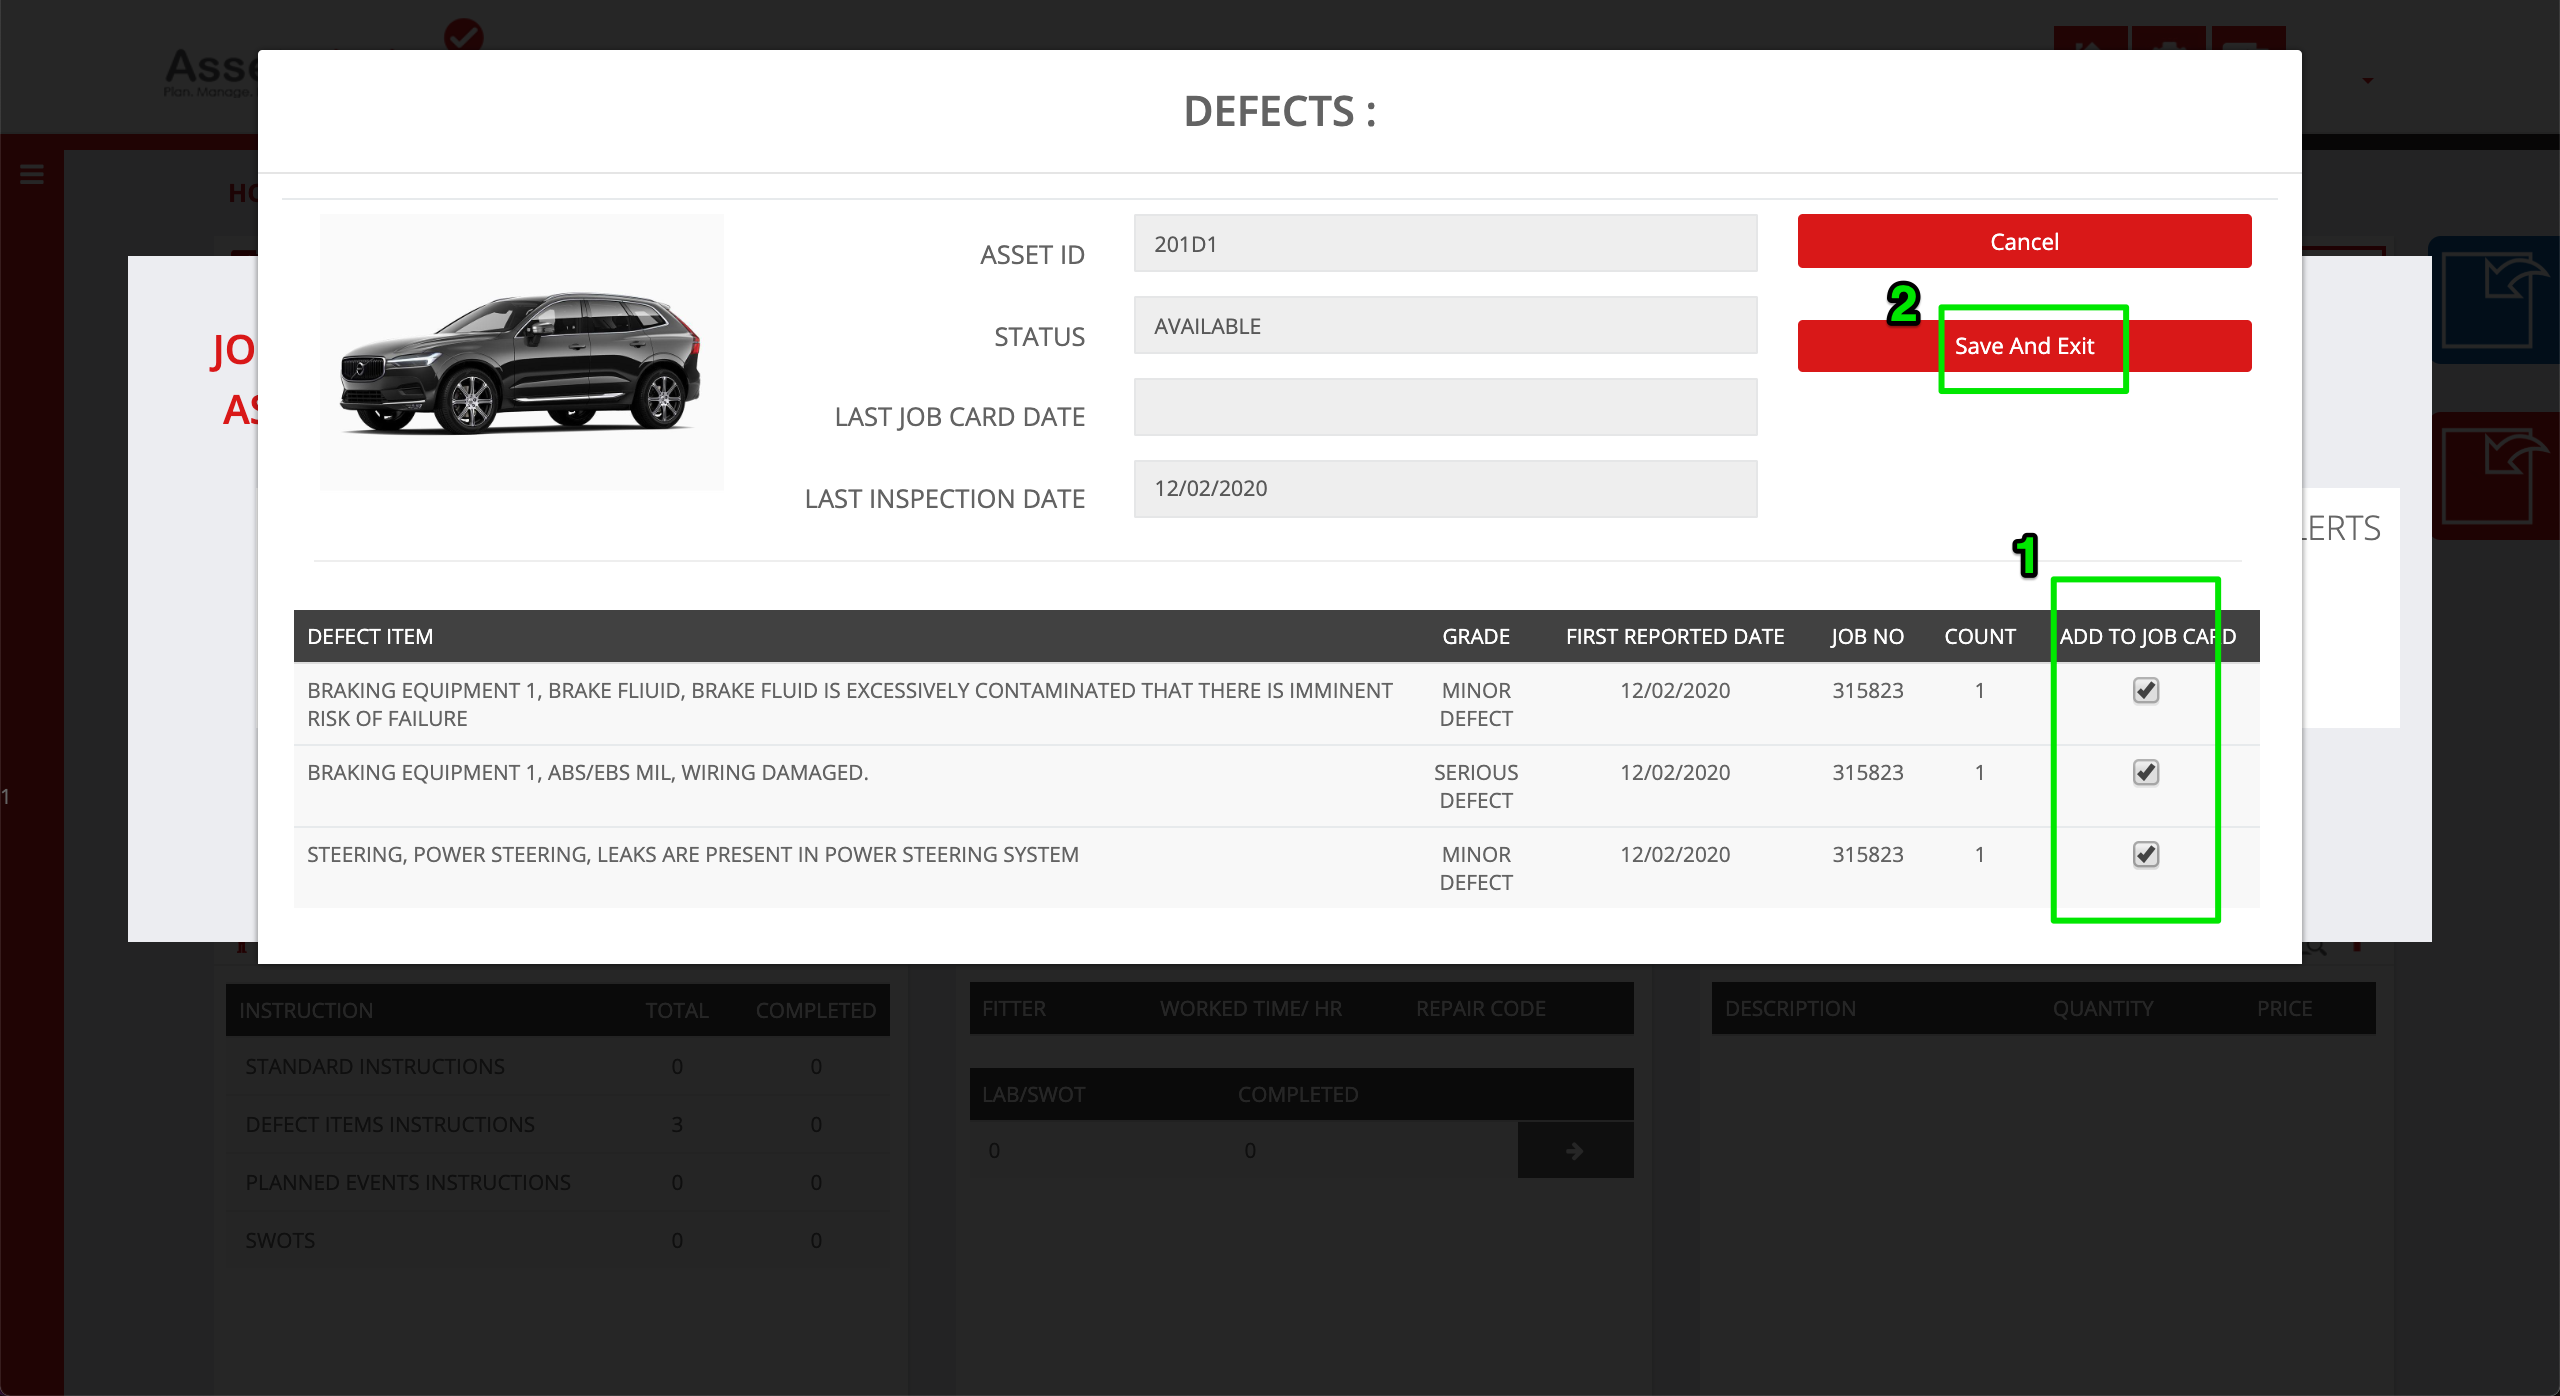Click job number 315823 in the brake fluid row
This screenshot has height=1396, width=2560.
1868,690
